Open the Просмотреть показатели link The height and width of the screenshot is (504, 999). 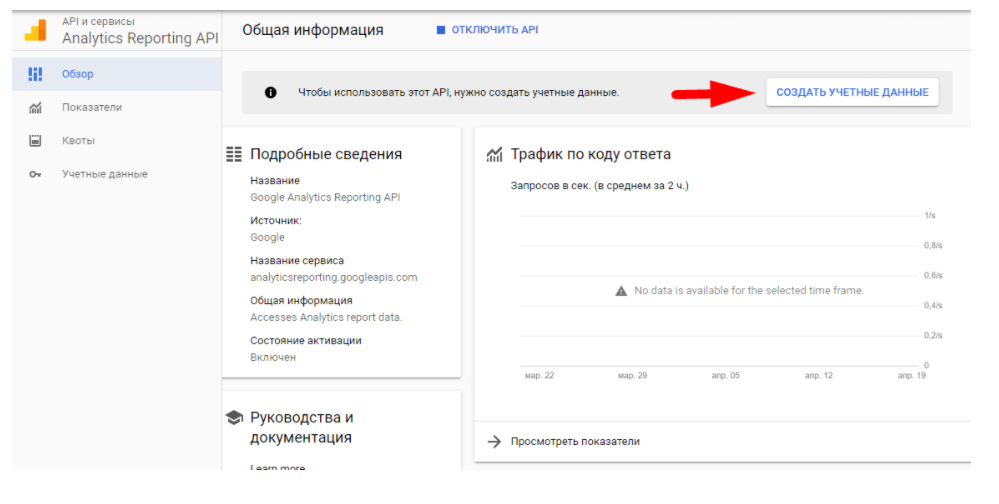point(575,442)
